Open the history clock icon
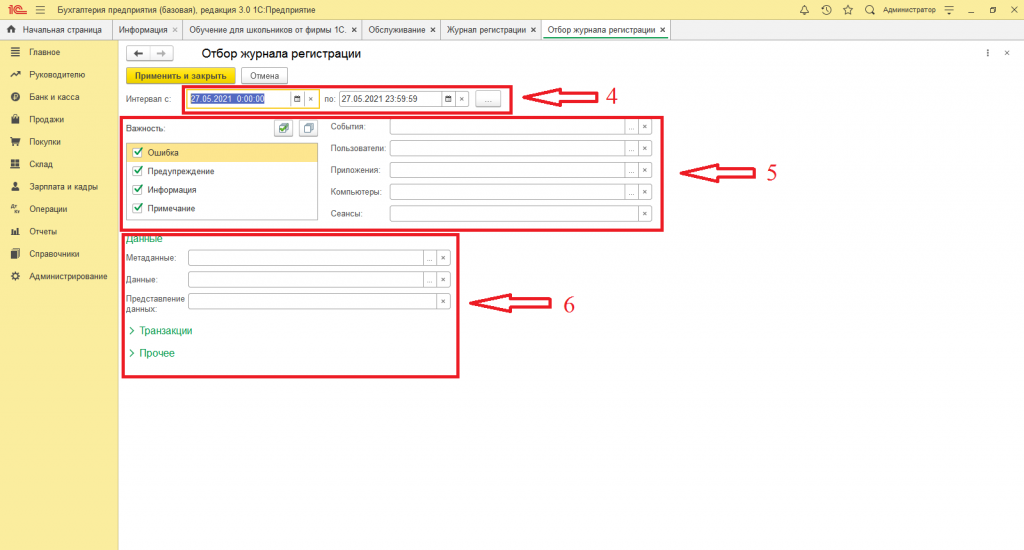Screen dimensions: 1024x550 826,10
